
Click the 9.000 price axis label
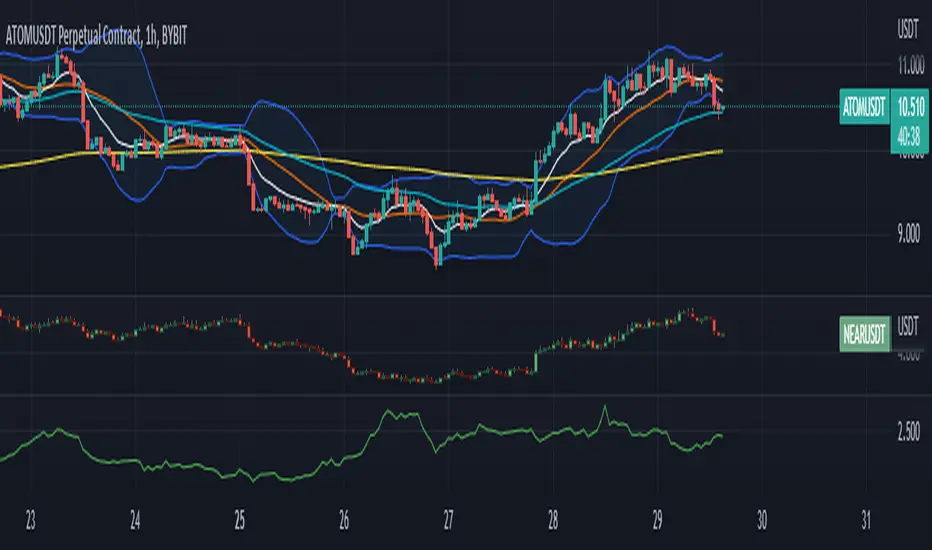tap(911, 234)
